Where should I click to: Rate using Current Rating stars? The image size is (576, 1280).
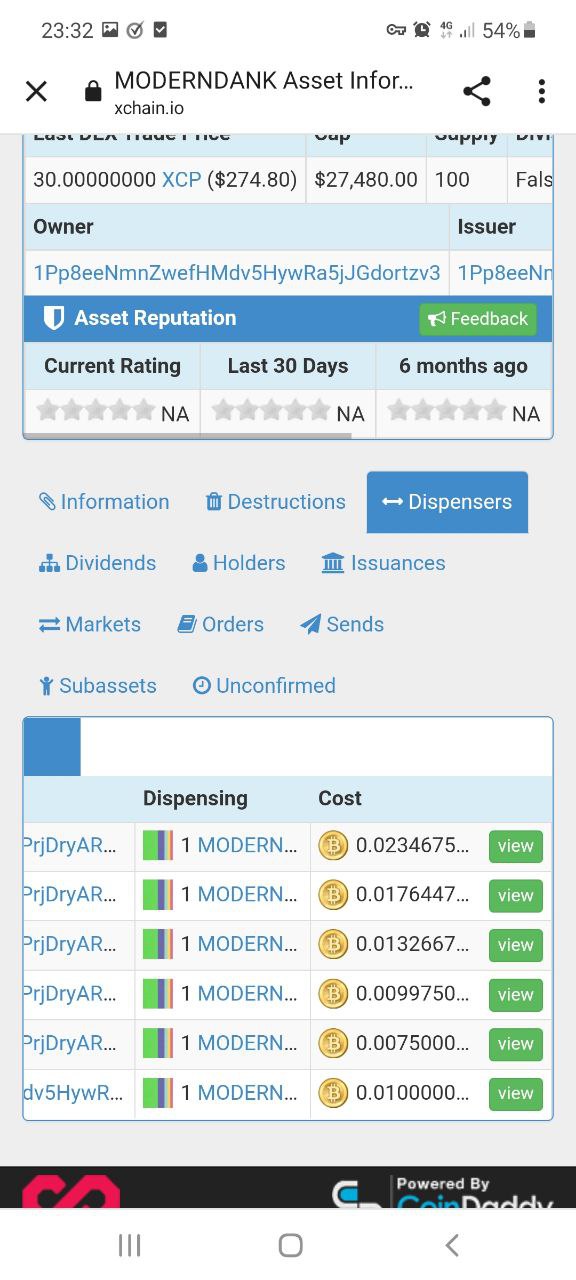coord(96,411)
